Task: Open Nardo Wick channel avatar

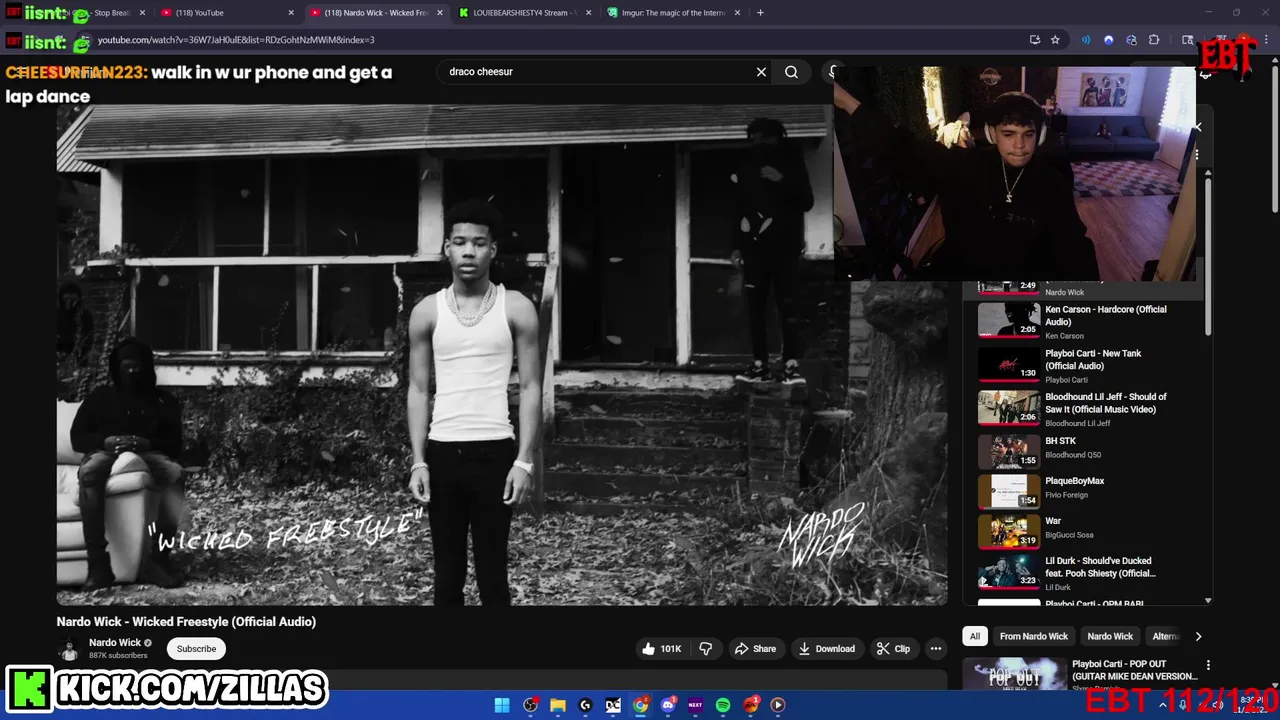Action: pyautogui.click(x=69, y=649)
